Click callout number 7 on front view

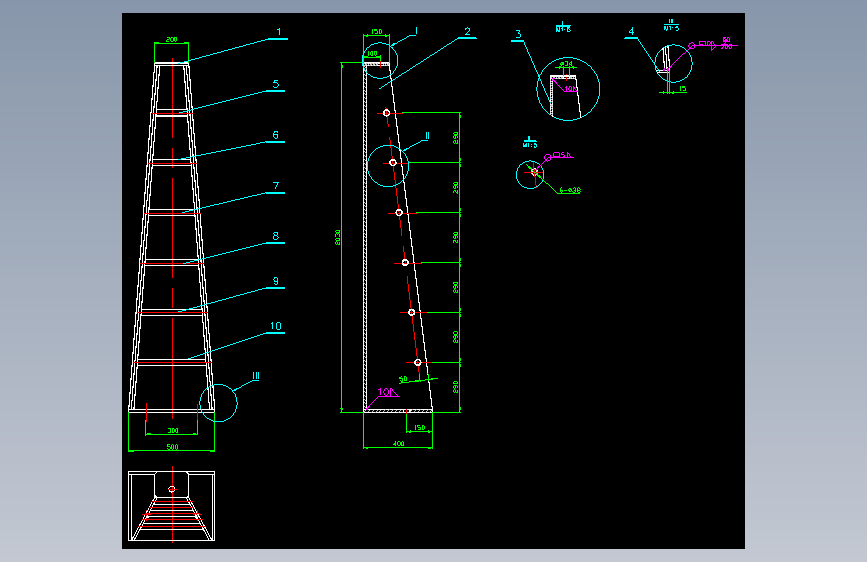[x=276, y=186]
